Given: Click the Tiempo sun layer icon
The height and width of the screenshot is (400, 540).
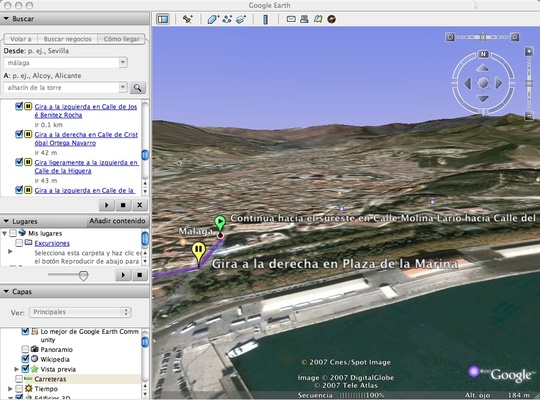Looking at the screenshot, I should pyautogui.click(x=29, y=389).
